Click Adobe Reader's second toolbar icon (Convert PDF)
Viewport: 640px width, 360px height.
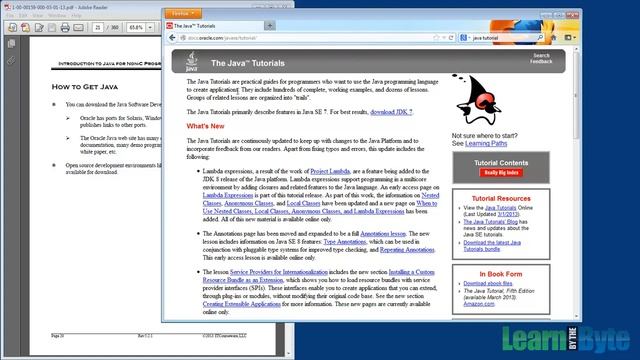pyautogui.click(x=26, y=27)
